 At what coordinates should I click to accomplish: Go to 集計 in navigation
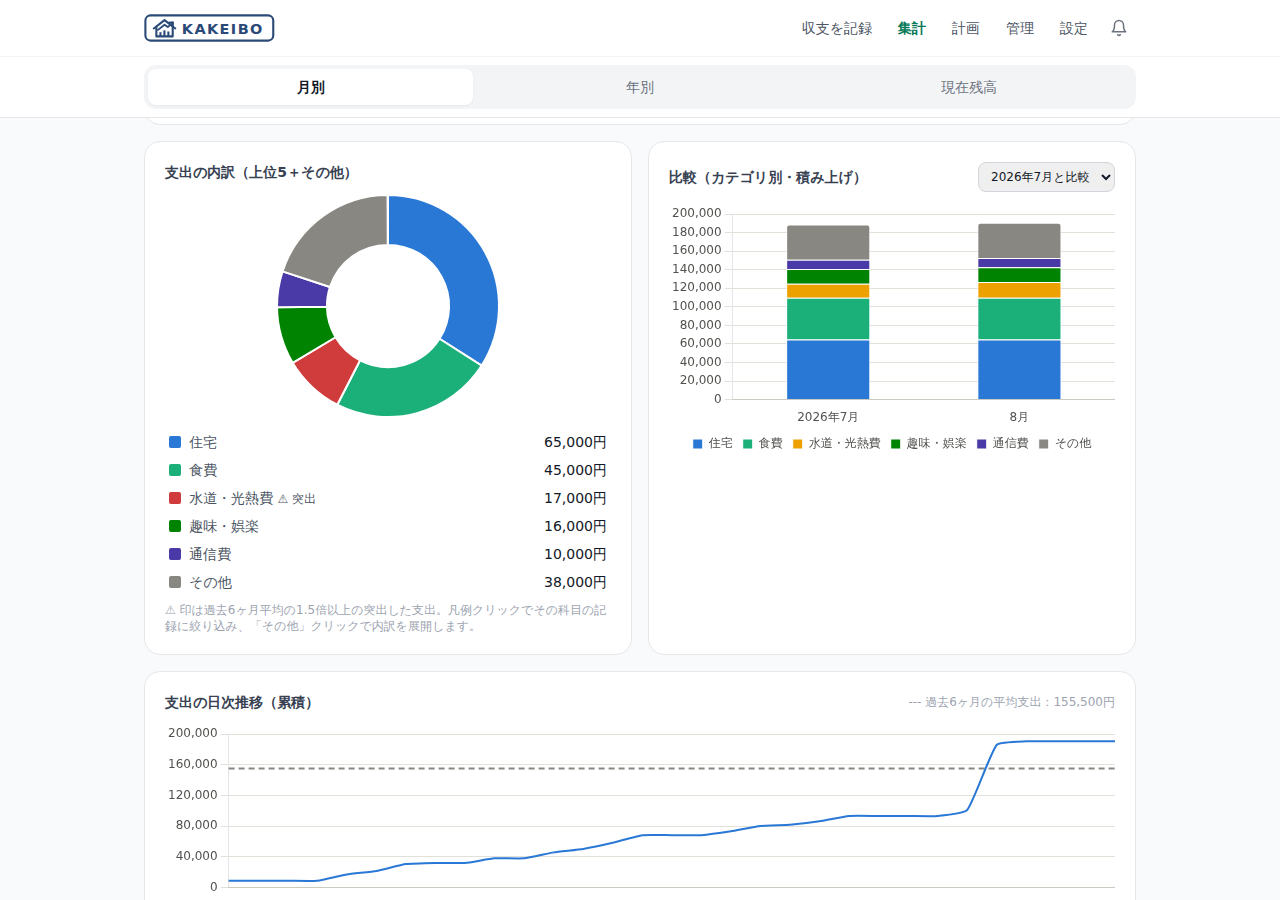(912, 28)
